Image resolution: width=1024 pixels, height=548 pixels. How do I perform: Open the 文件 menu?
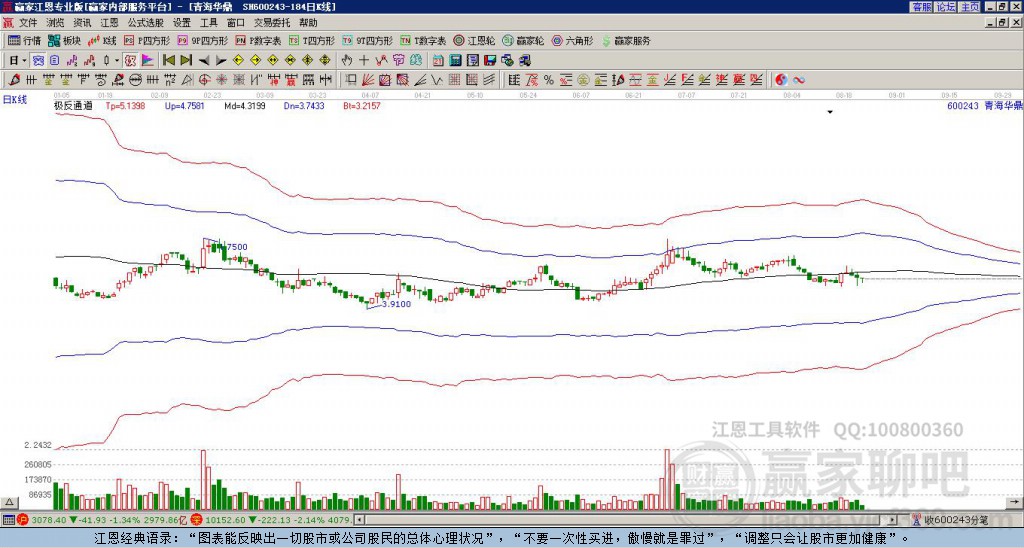(28, 23)
